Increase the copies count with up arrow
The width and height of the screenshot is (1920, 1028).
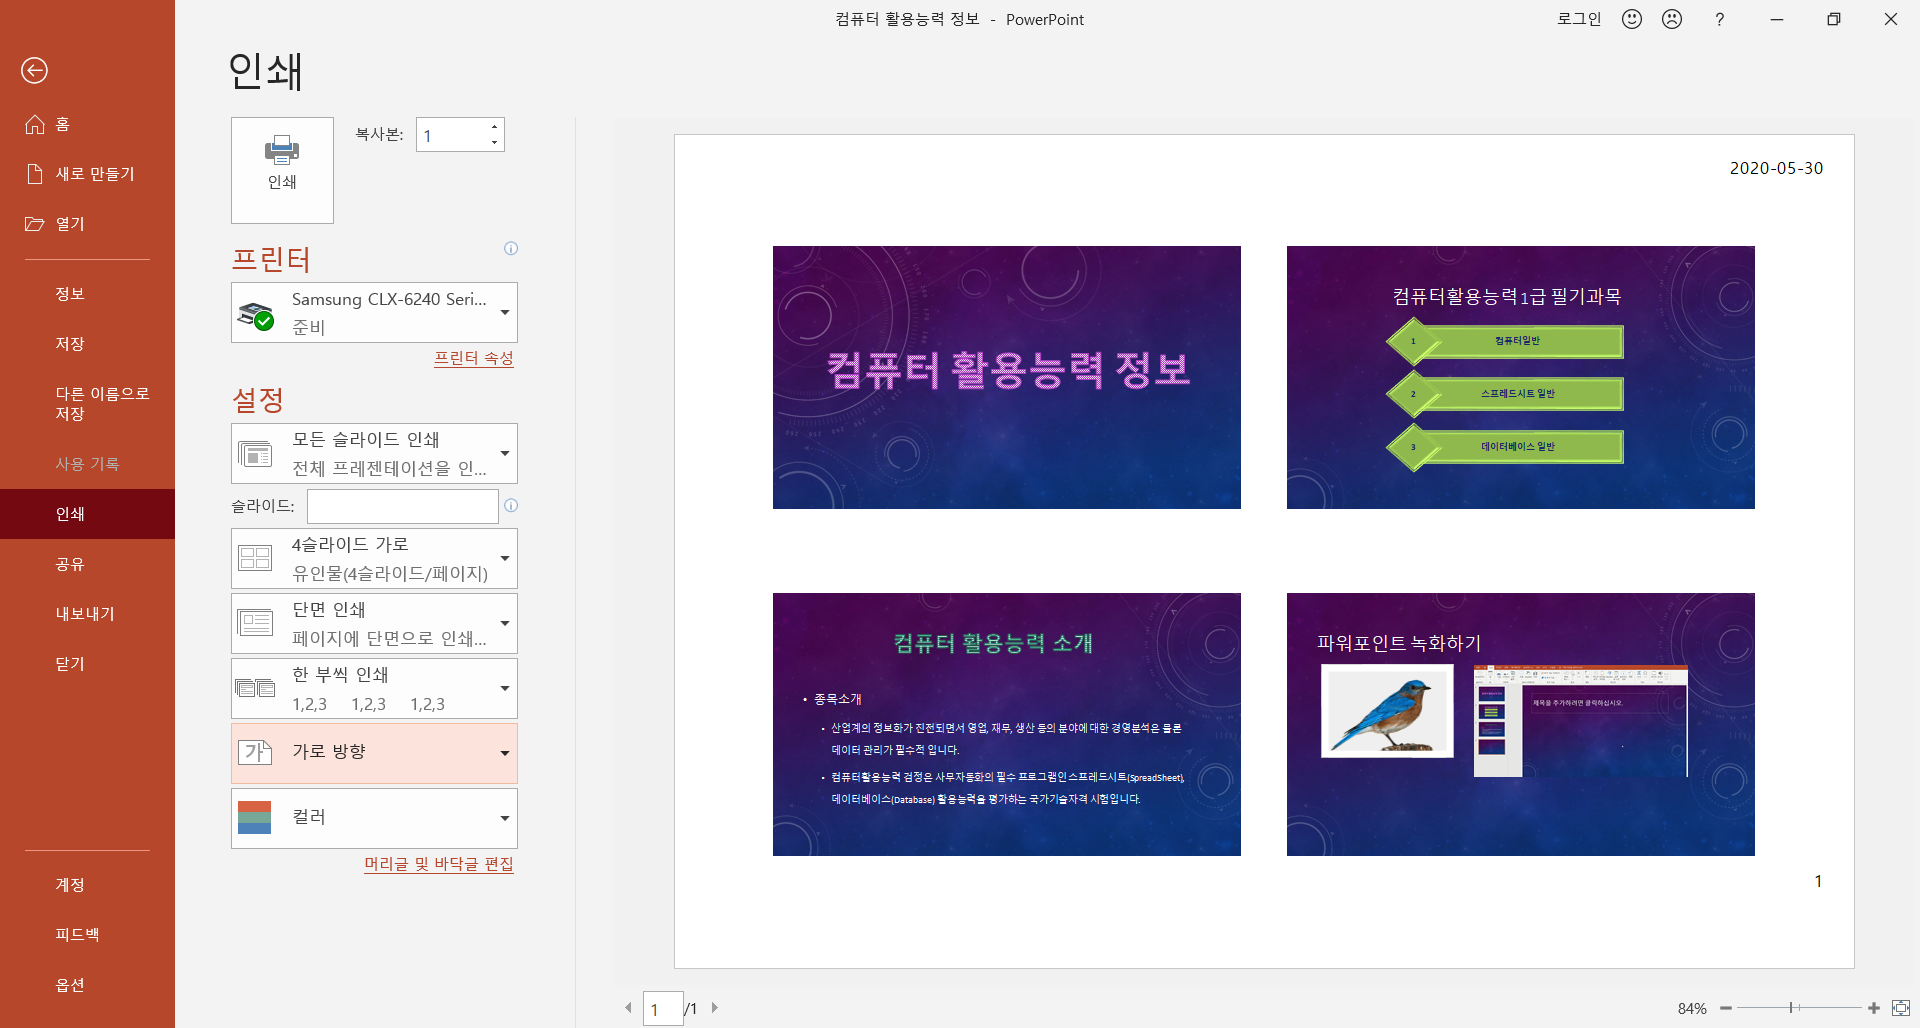(x=494, y=127)
